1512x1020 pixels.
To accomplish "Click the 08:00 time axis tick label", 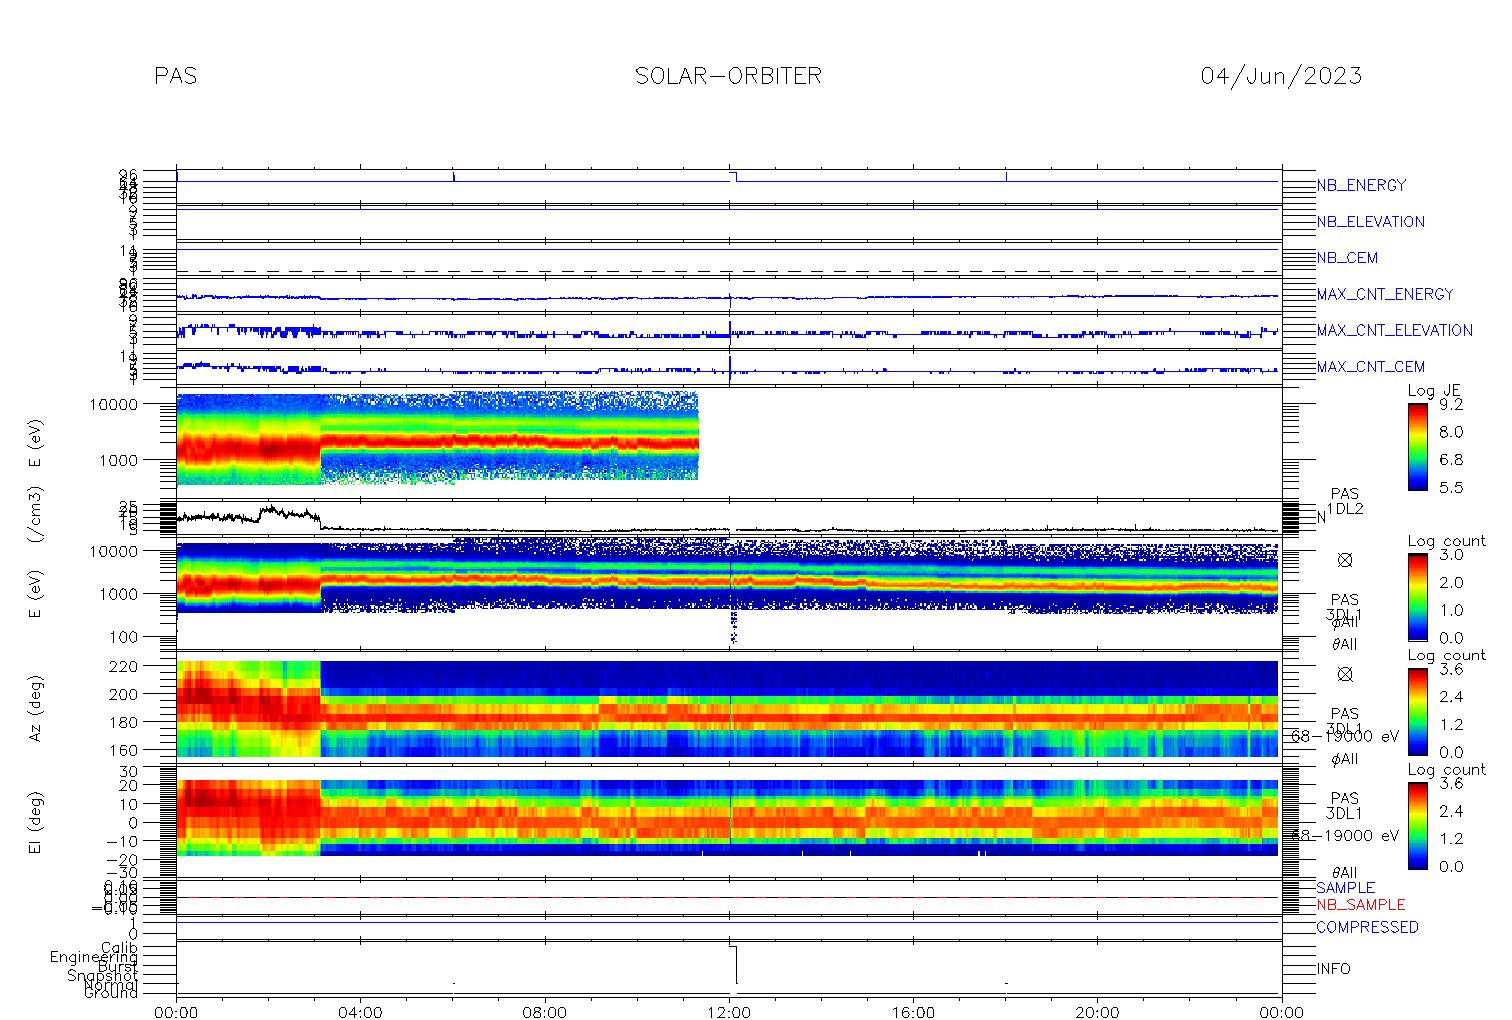I will click(x=545, y=1011).
